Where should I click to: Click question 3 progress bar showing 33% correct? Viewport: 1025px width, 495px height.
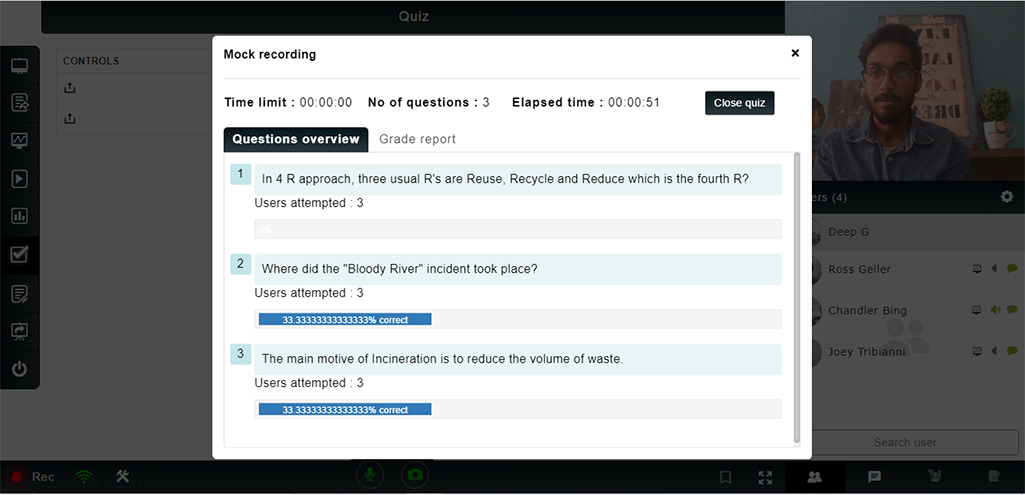coord(345,409)
